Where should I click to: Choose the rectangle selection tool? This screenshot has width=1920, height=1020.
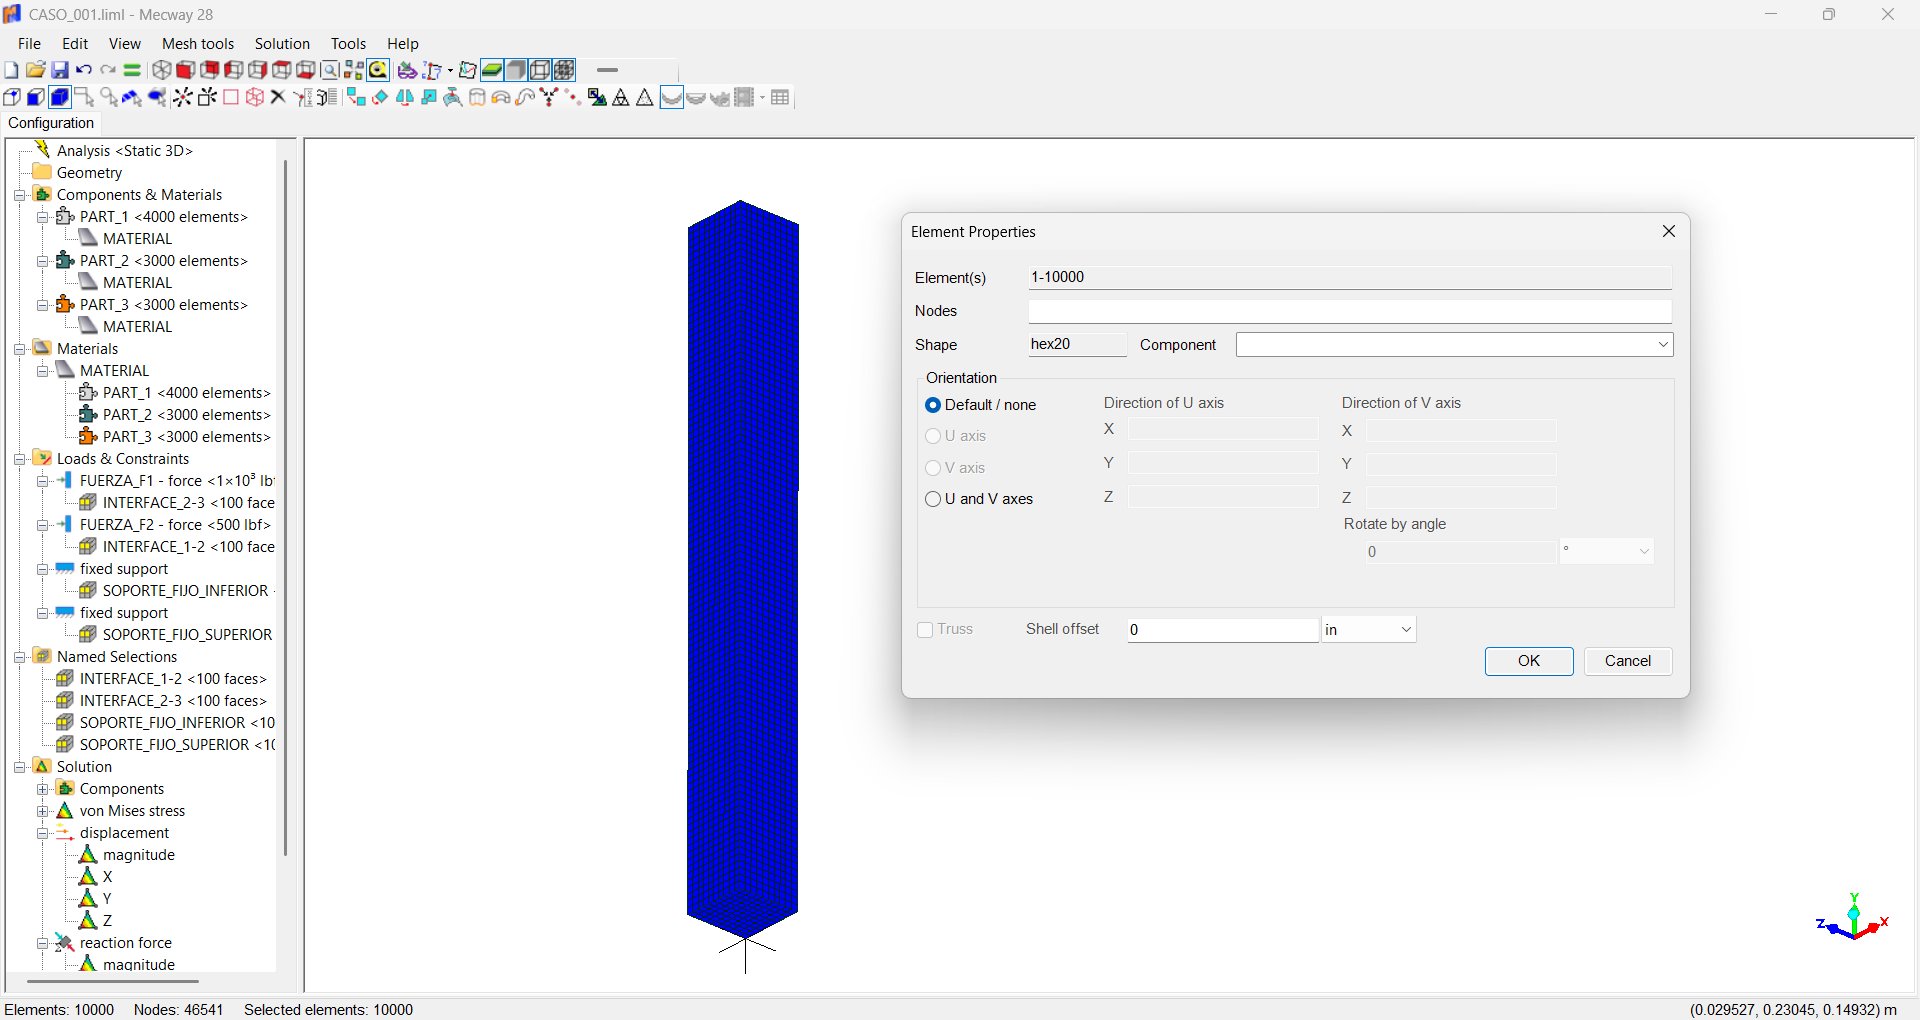point(85,97)
